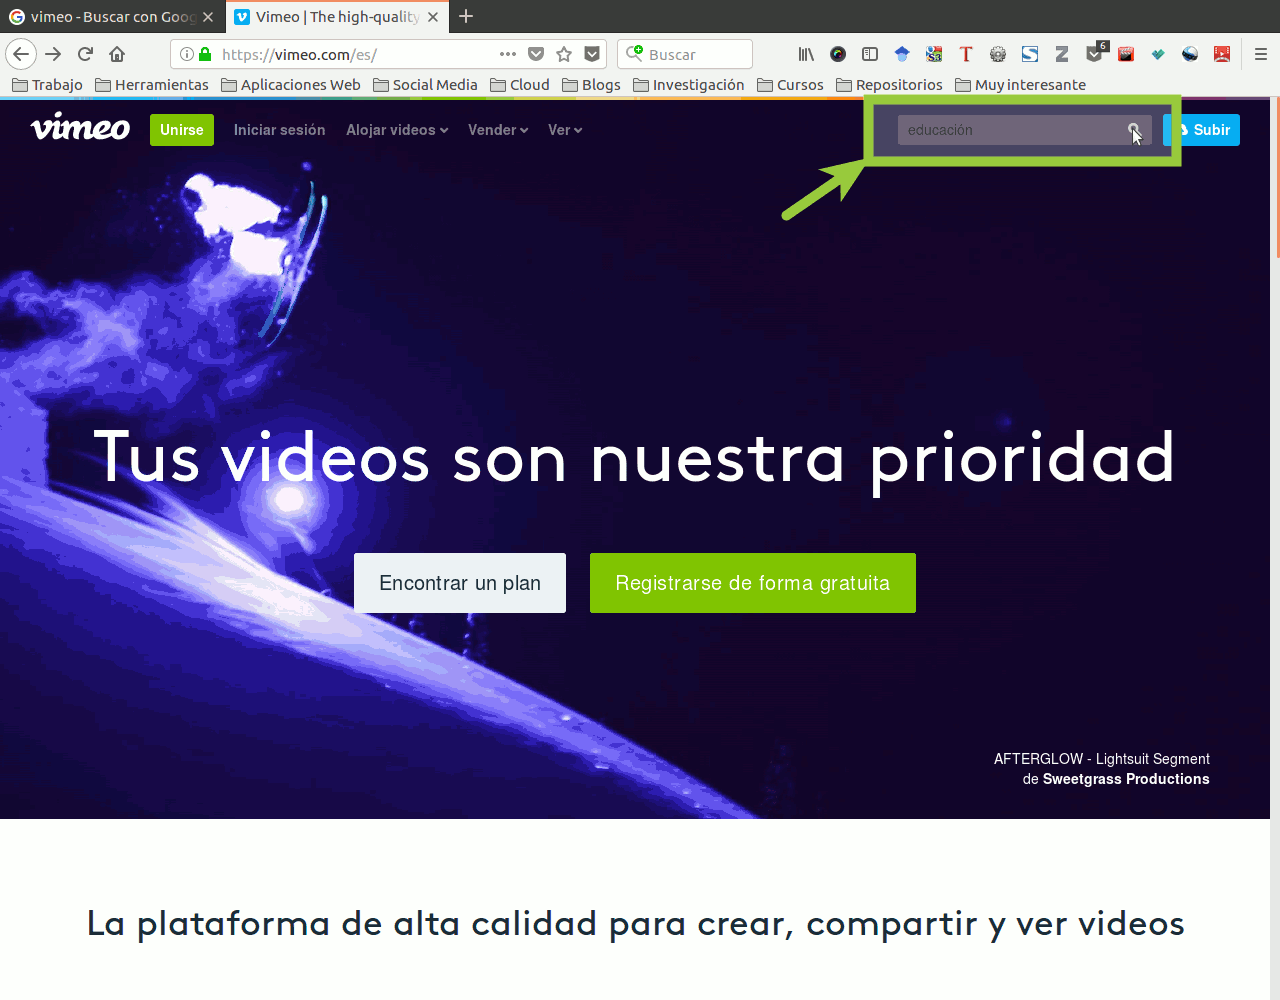1280x1000 pixels.
Task: Switch to 'vimeo - Buscar con Google' tab
Action: point(112,17)
